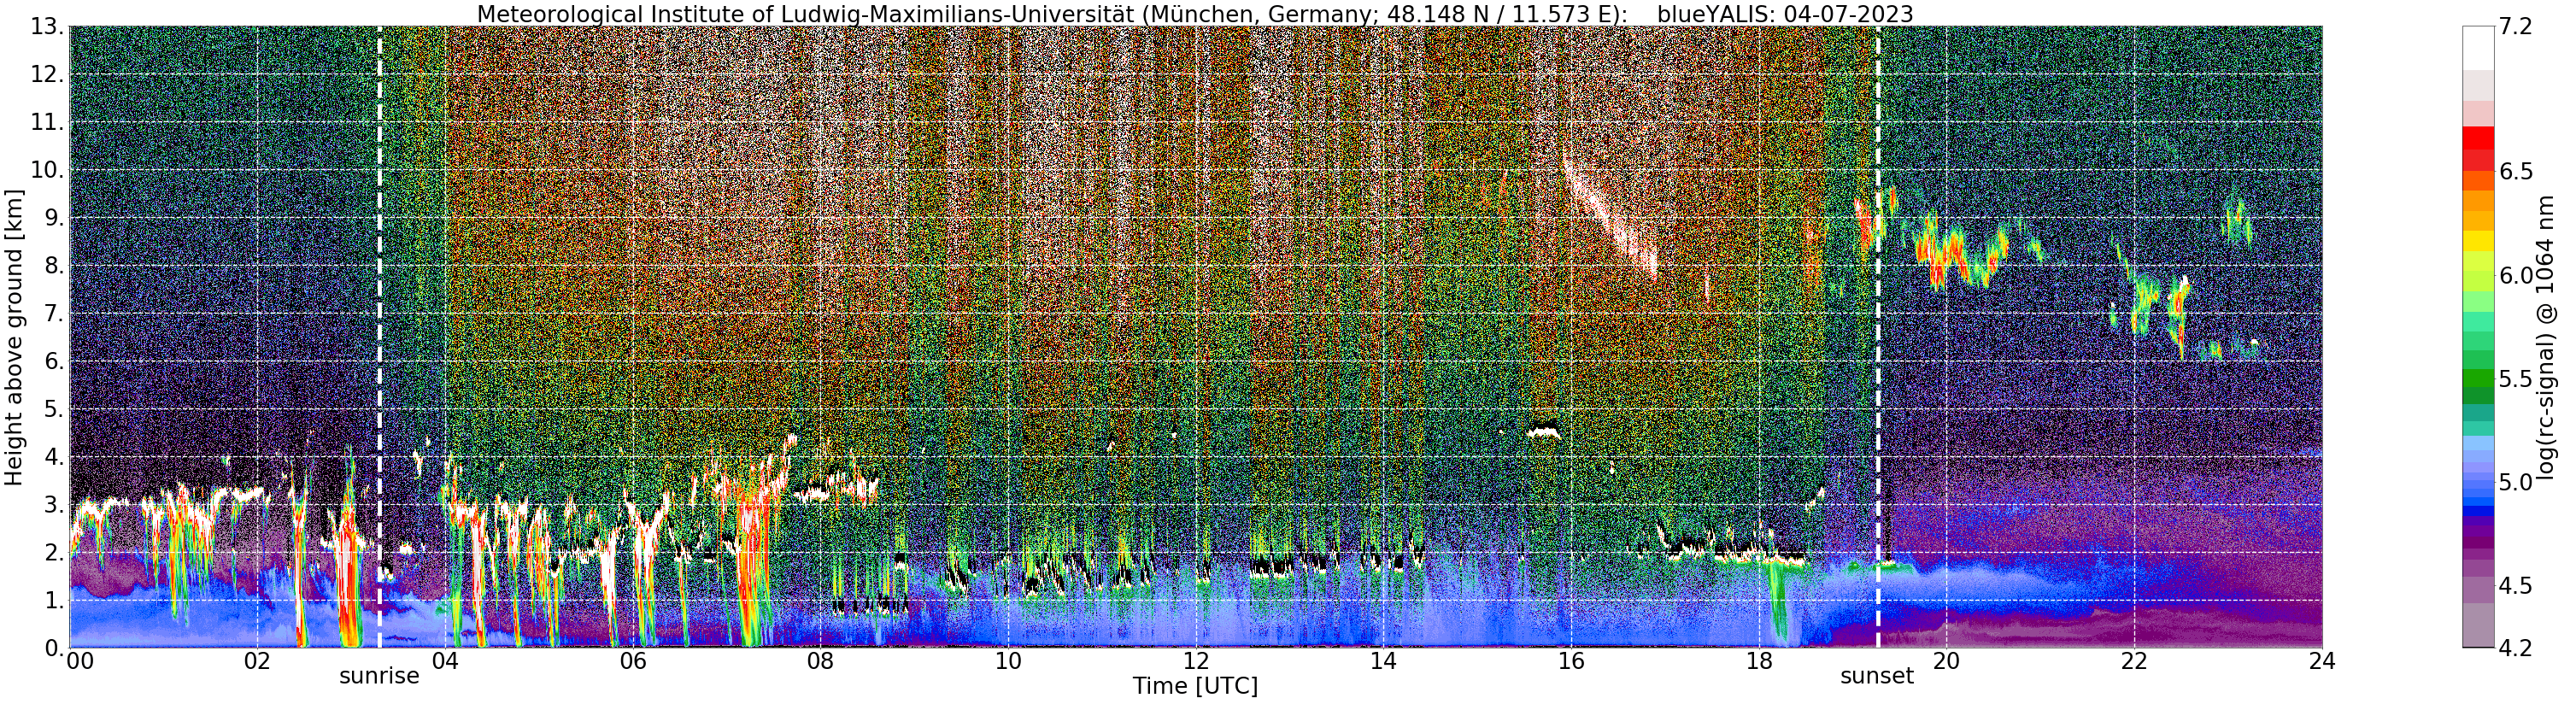2576x704 pixels.
Task: Click the time tick '10'
Action: (1008, 661)
